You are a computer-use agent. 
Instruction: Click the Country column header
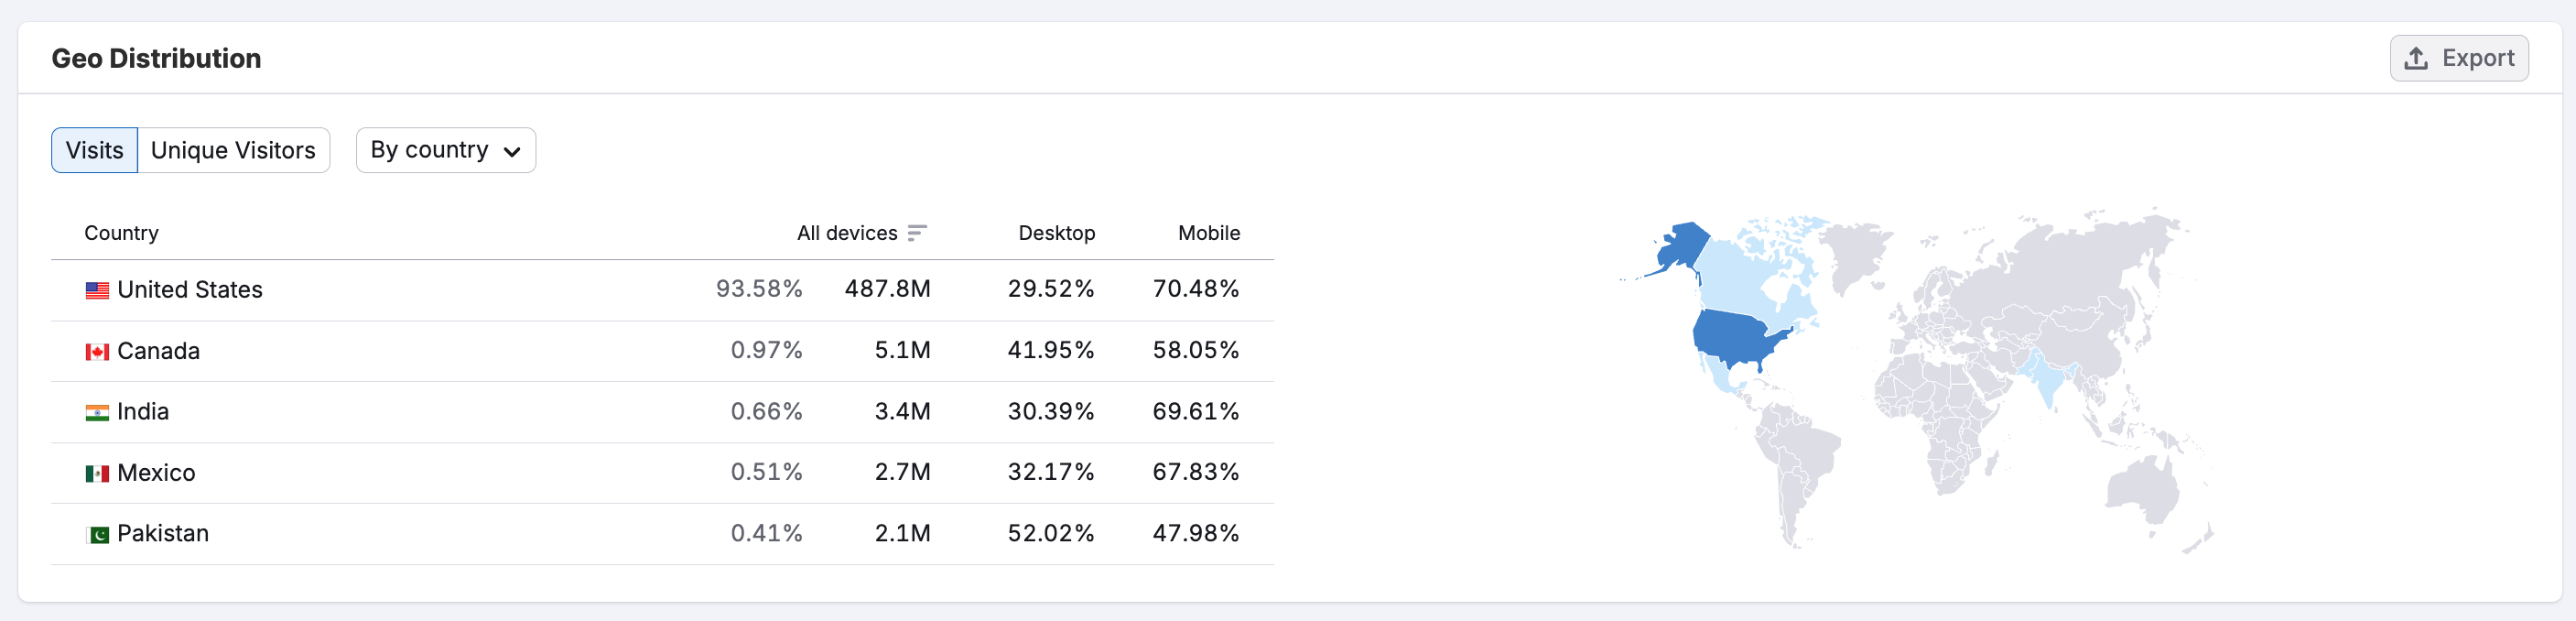[x=121, y=234]
